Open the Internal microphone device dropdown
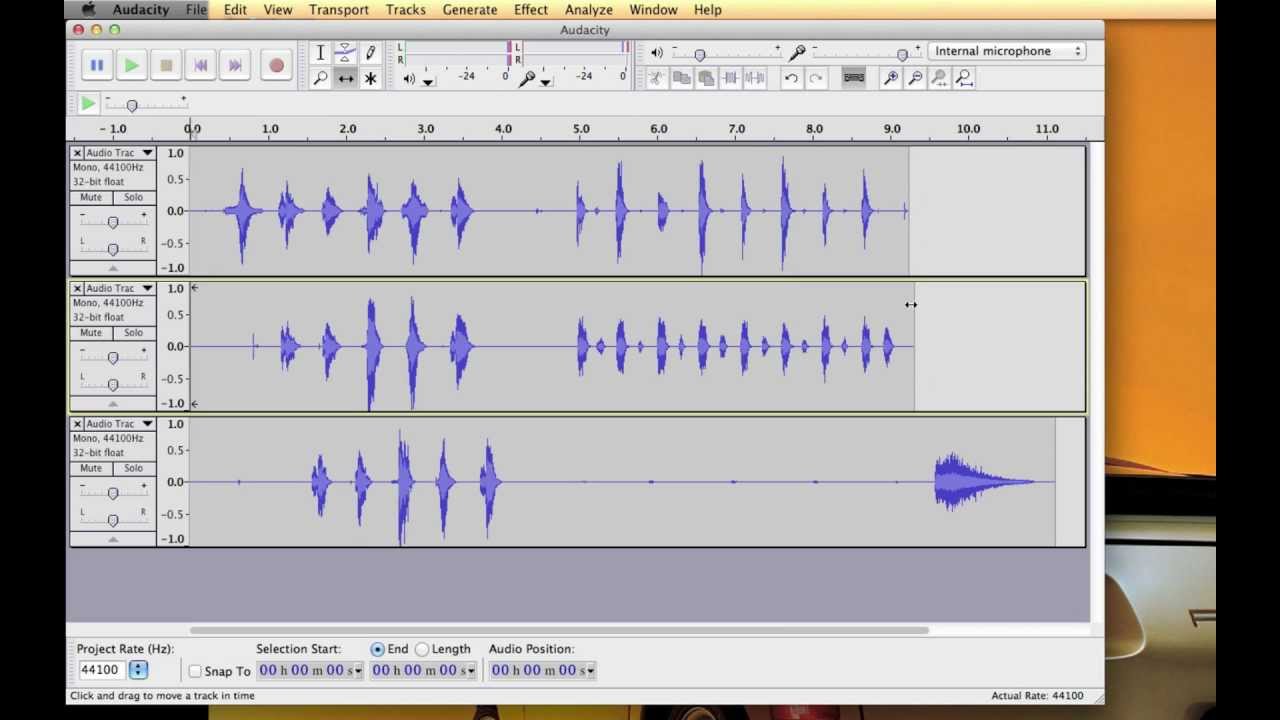1280x720 pixels. tap(1007, 51)
